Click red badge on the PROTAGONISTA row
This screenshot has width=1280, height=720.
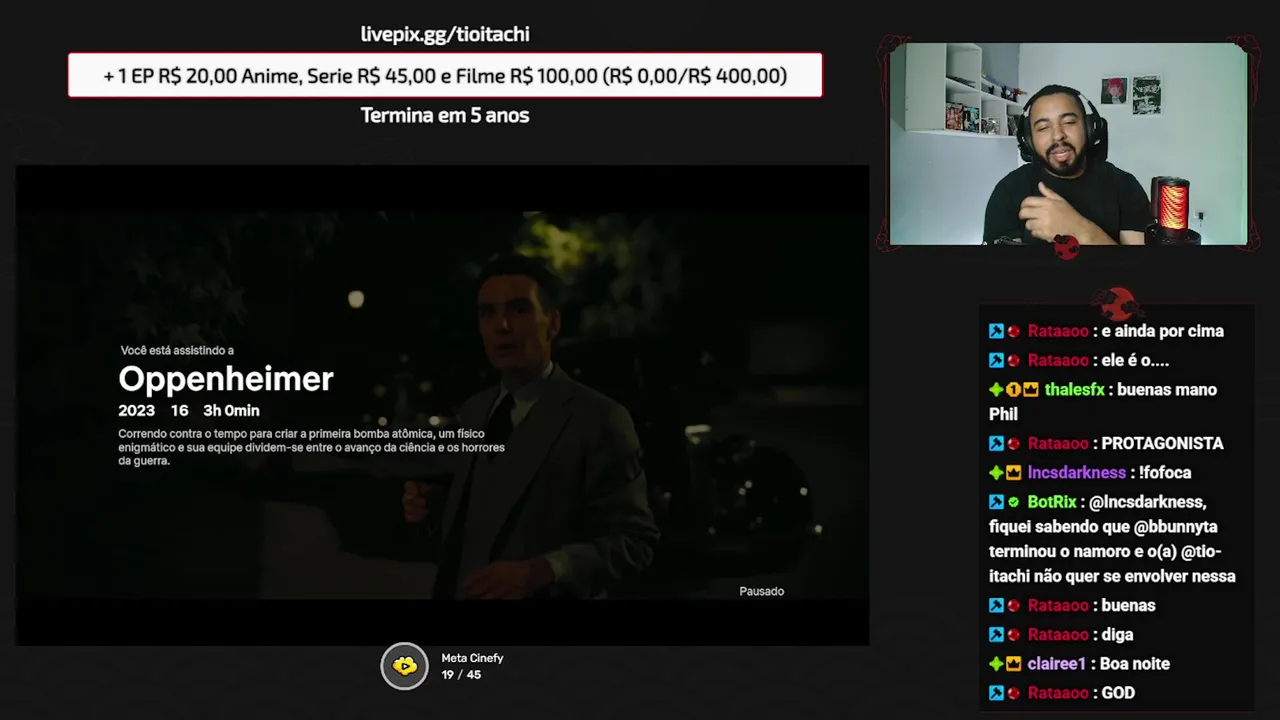[1013, 443]
